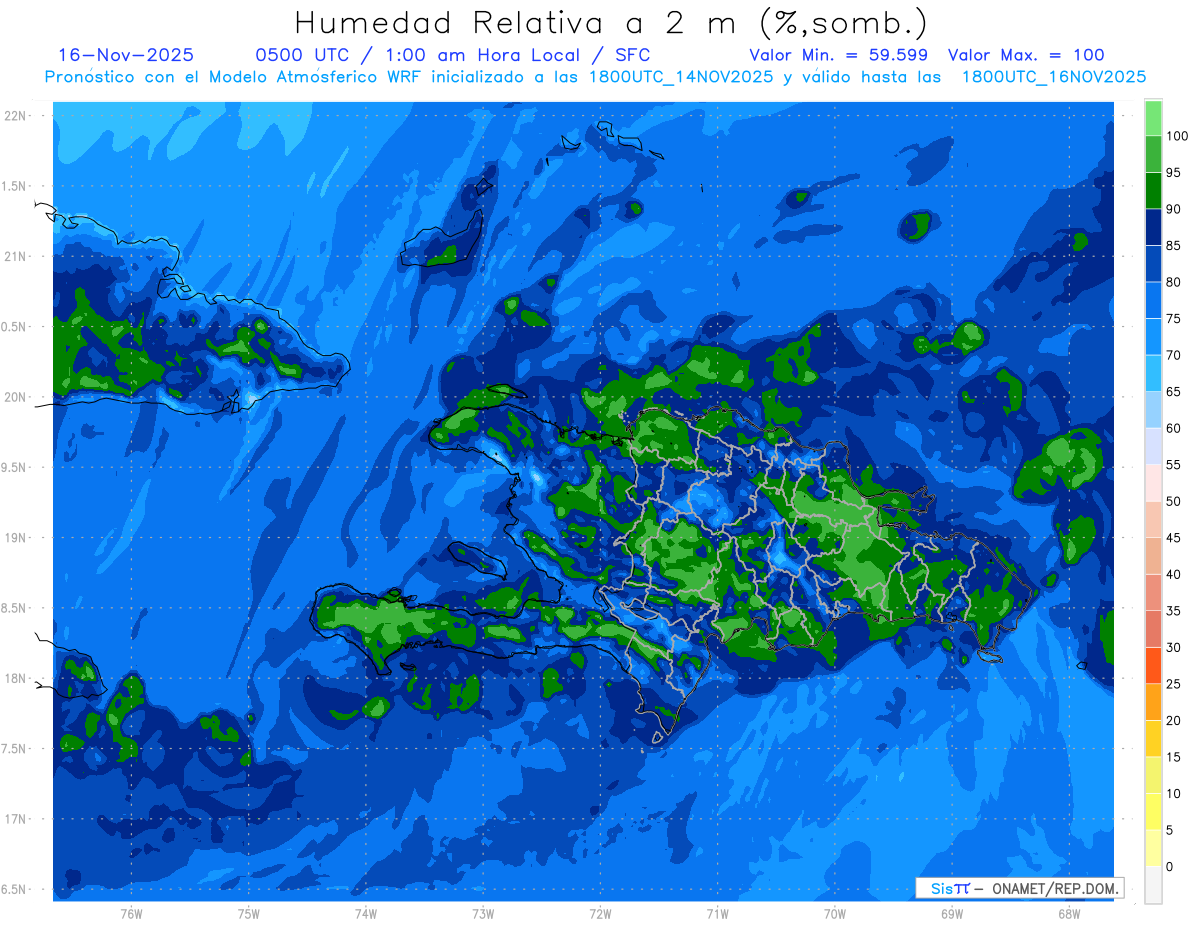The width and height of the screenshot is (1200, 927).
Task: Click the '76W' longitude label
Action: [131, 914]
